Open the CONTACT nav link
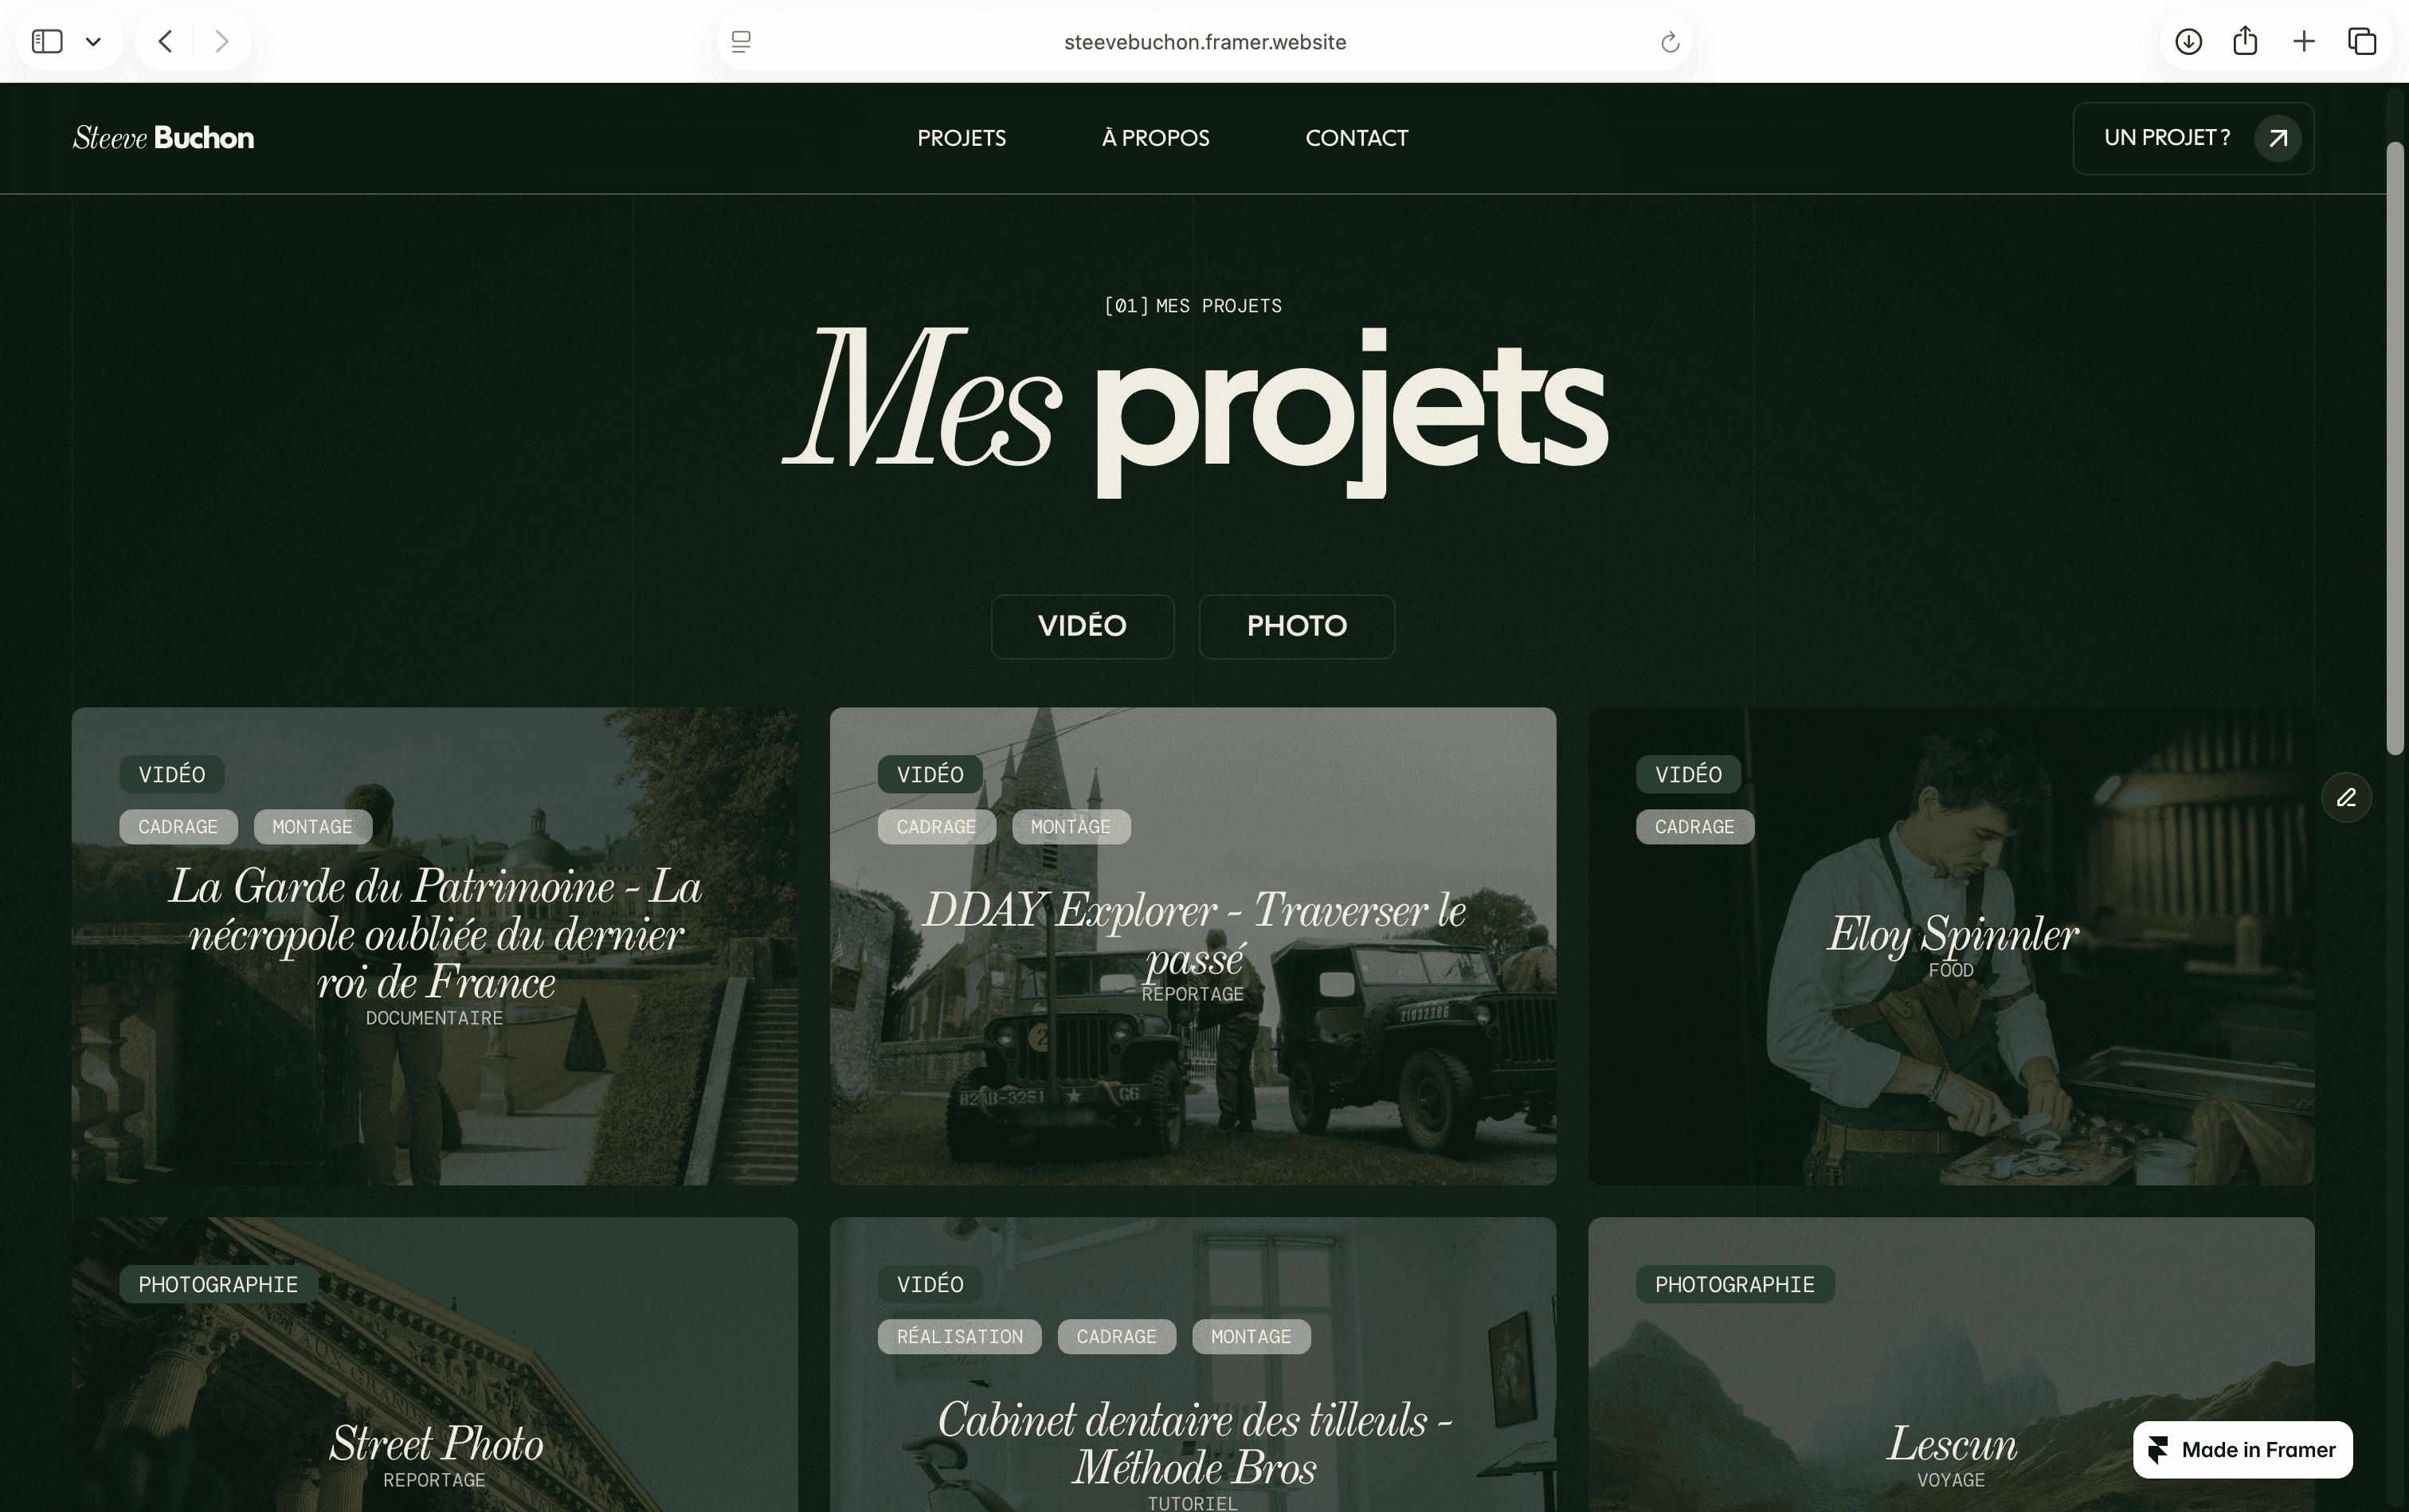2409x1512 pixels. (x=1356, y=138)
